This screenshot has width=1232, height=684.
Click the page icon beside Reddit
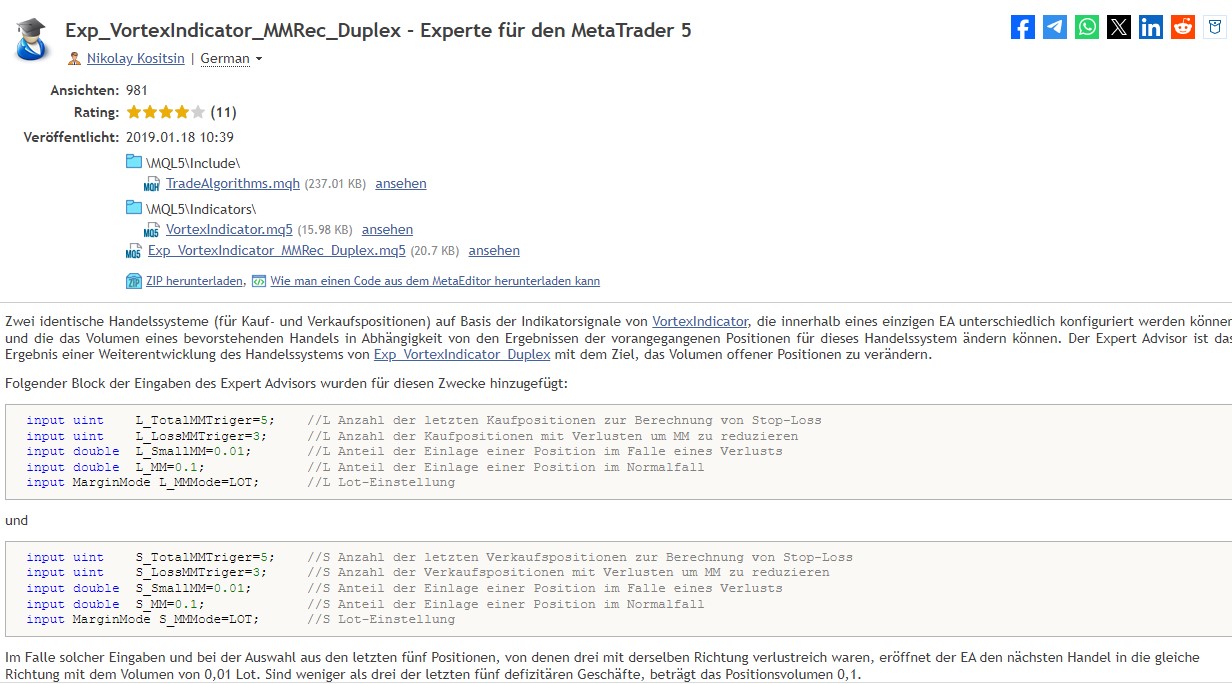point(1215,27)
